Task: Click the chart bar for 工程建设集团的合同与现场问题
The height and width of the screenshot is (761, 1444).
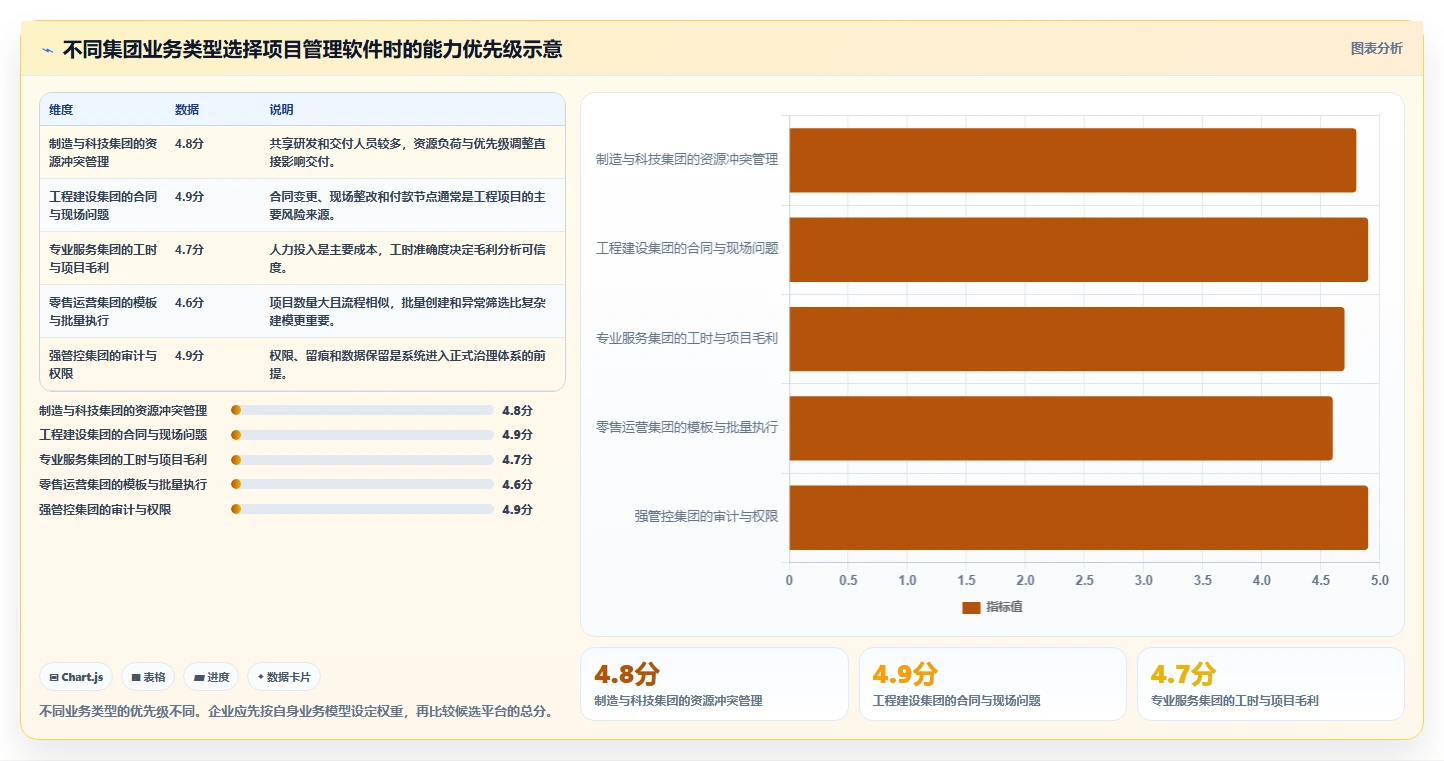Action: point(1079,249)
